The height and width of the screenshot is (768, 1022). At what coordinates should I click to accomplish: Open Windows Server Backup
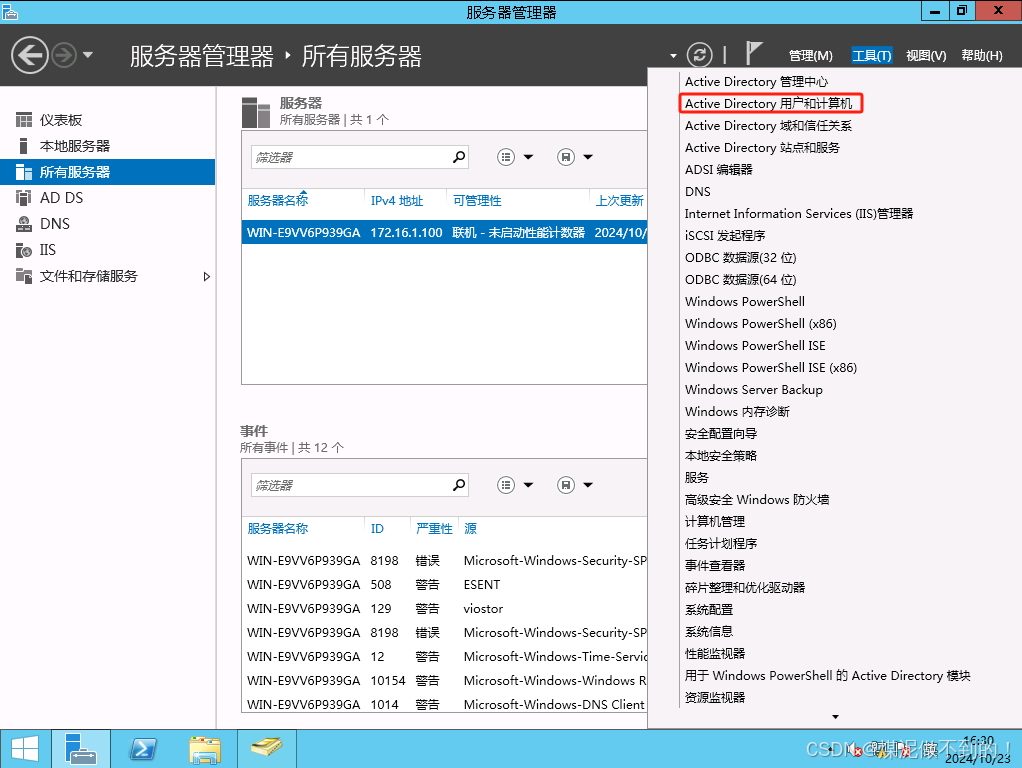coord(753,390)
